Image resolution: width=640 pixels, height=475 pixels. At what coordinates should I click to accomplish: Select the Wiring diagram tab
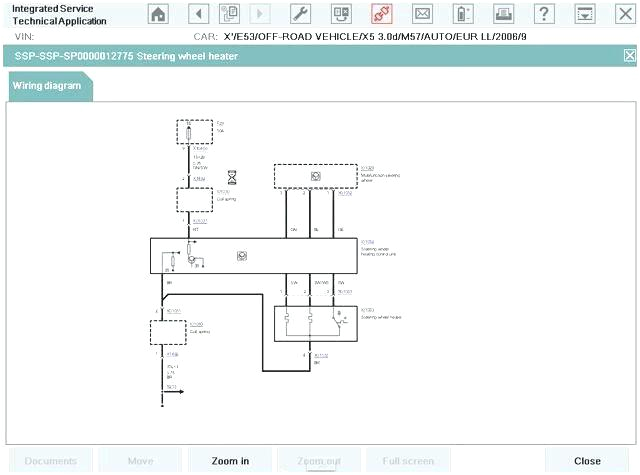pyautogui.click(x=48, y=86)
